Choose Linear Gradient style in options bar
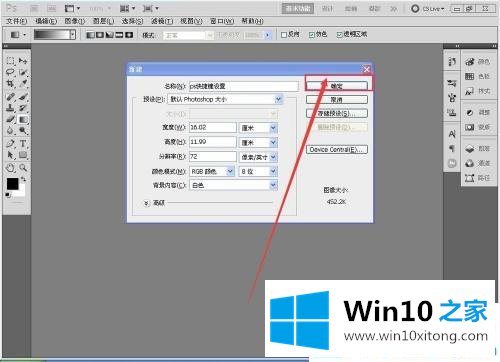 pos(90,35)
